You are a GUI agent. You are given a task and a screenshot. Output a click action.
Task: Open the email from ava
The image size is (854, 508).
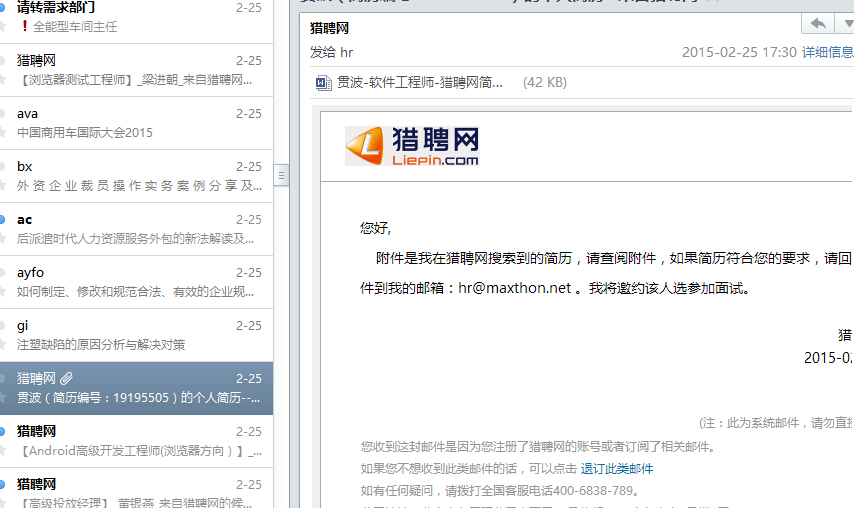pyautogui.click(x=136, y=123)
